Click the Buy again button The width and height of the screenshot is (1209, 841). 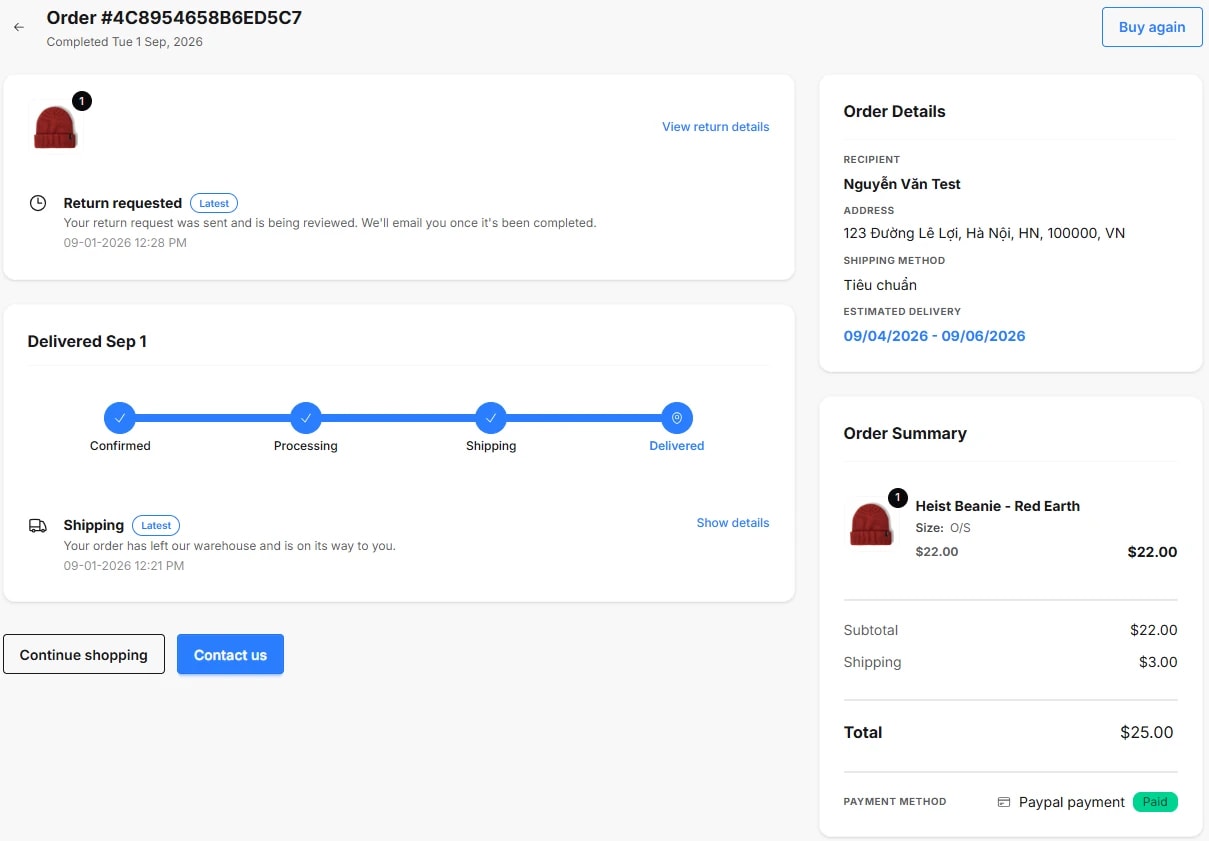click(x=1152, y=27)
